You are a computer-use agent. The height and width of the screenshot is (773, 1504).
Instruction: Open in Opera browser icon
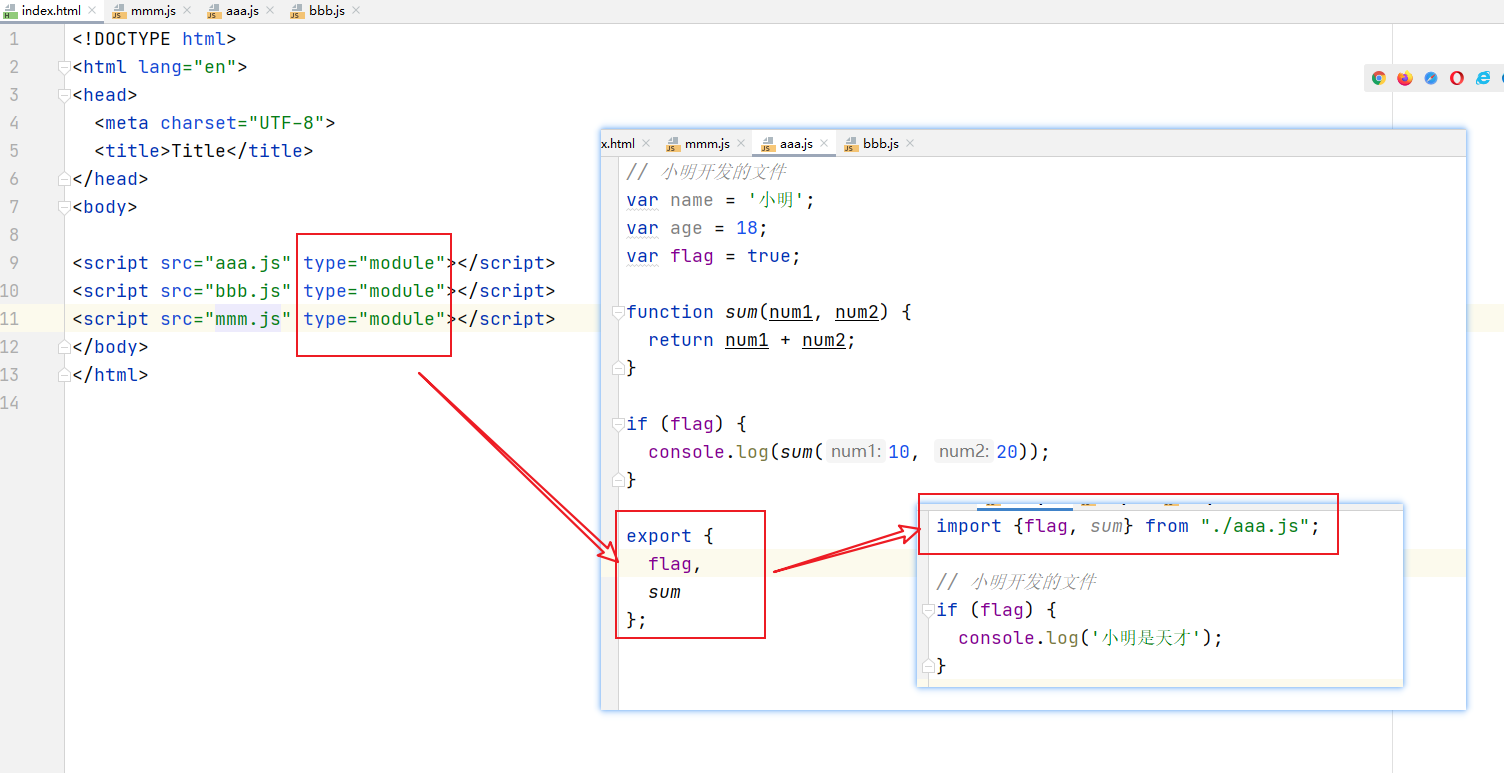1457,78
